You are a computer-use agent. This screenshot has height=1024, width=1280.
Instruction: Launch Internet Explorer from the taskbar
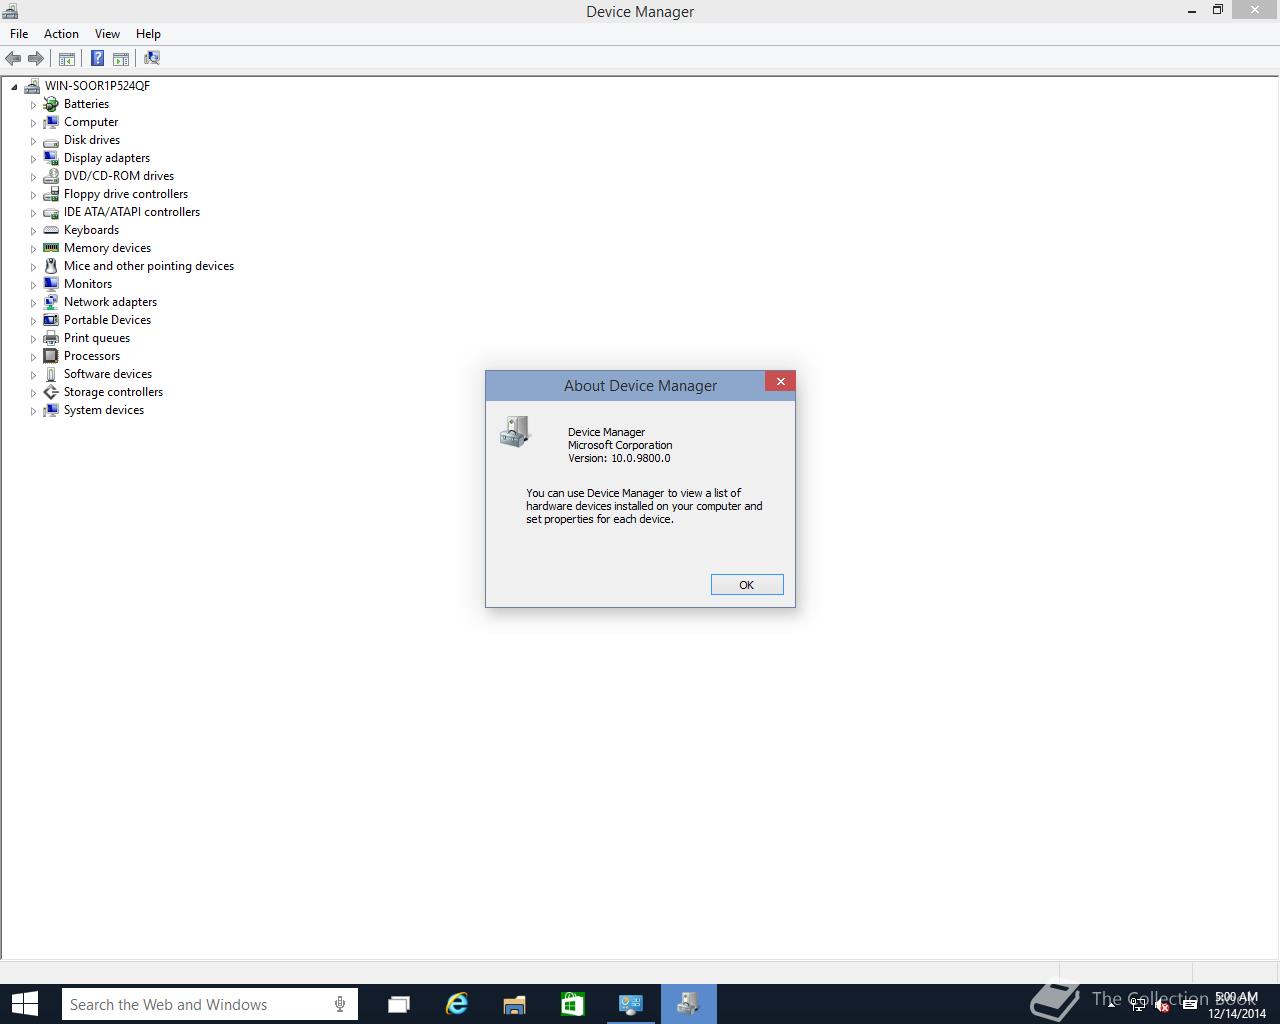pos(457,1004)
